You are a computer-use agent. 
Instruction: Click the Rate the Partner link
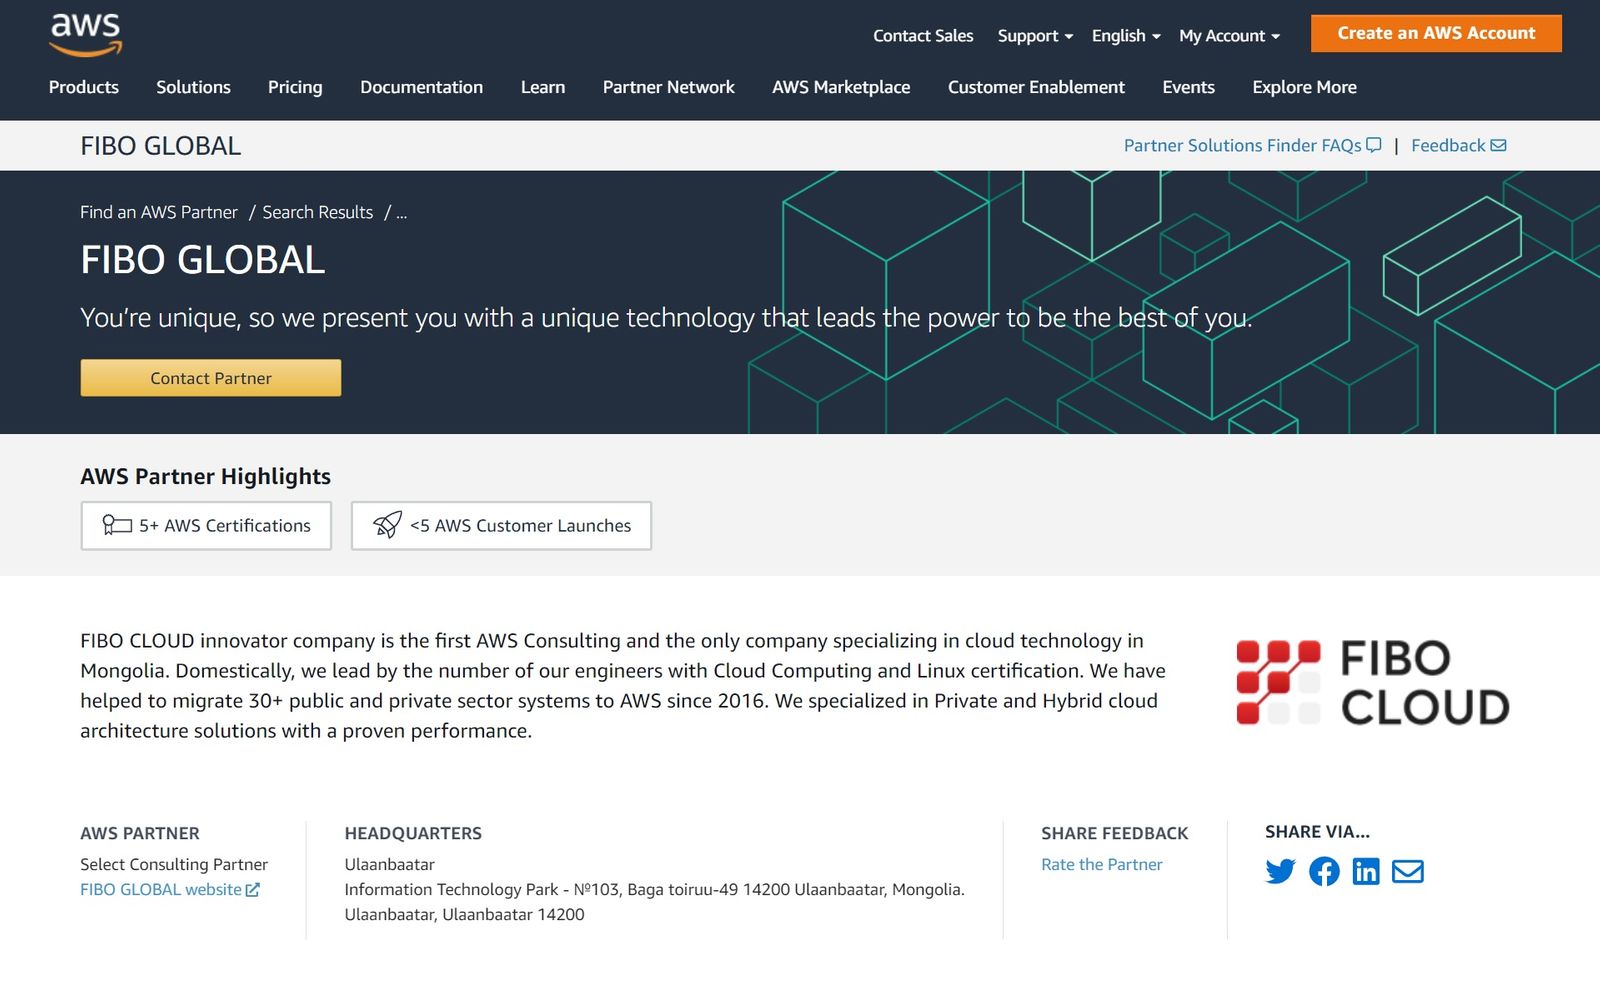(1101, 865)
